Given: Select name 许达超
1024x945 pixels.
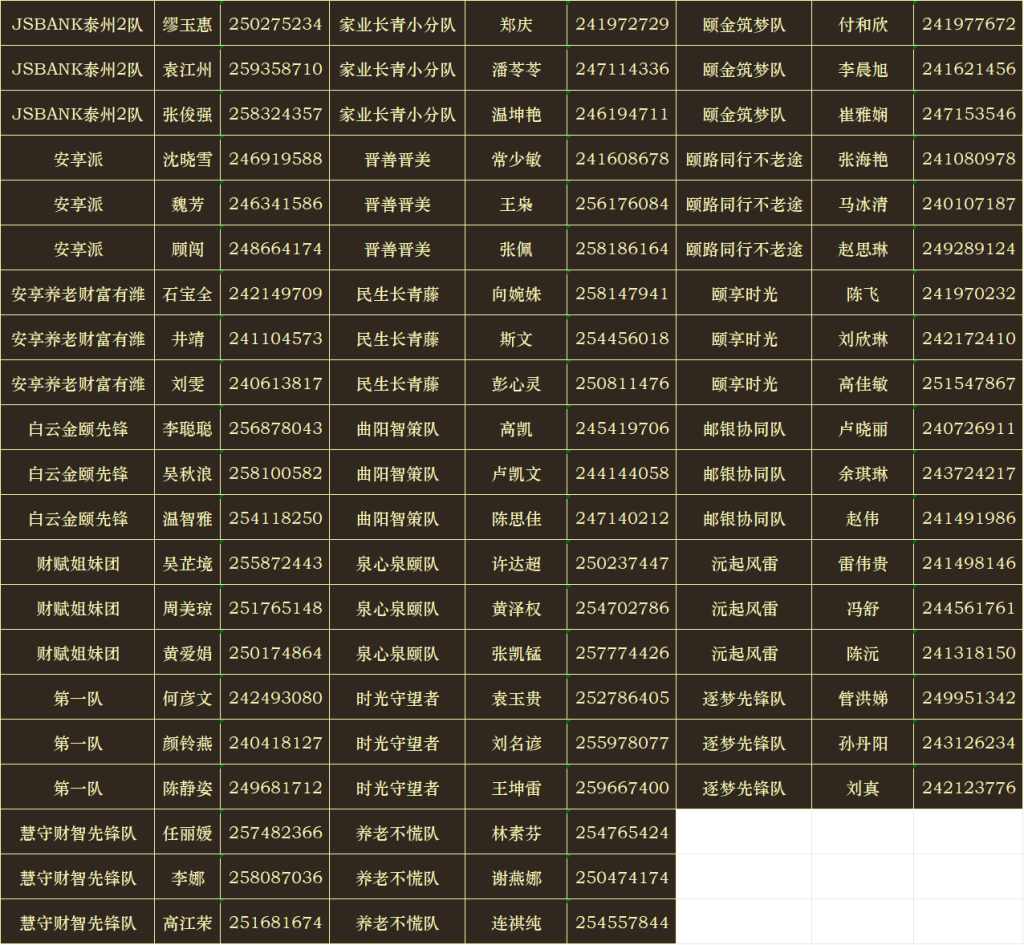Looking at the screenshot, I should (x=516, y=563).
